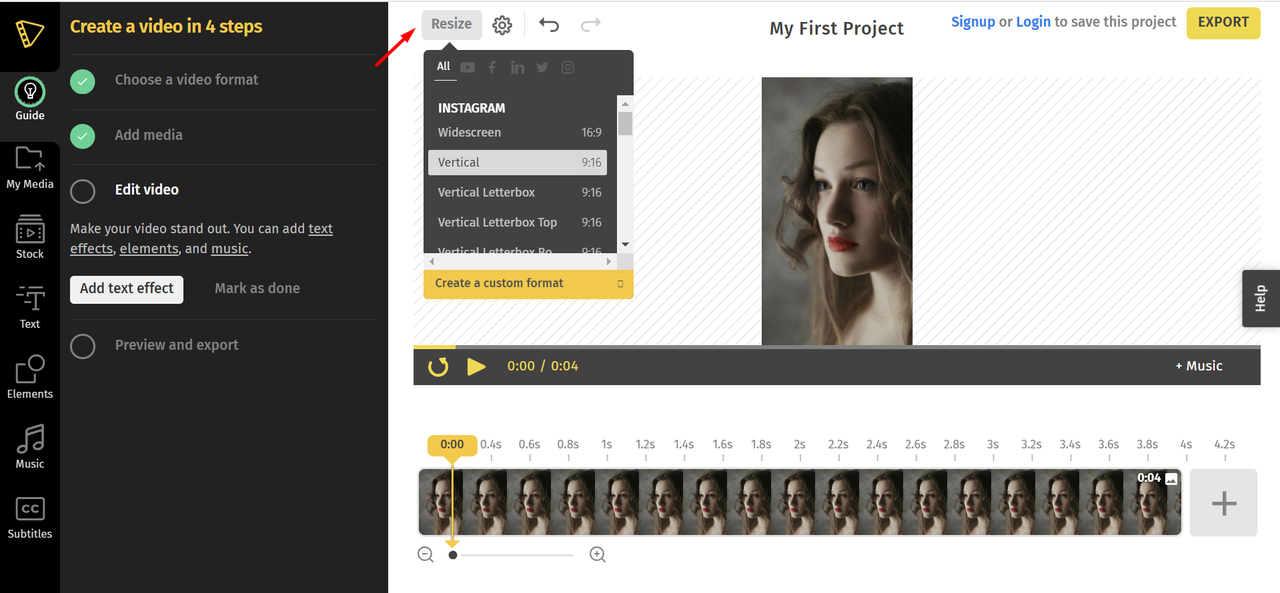Screen dimensions: 1280x593
Task: Filter formats by YouTube icon
Action: pos(467,67)
